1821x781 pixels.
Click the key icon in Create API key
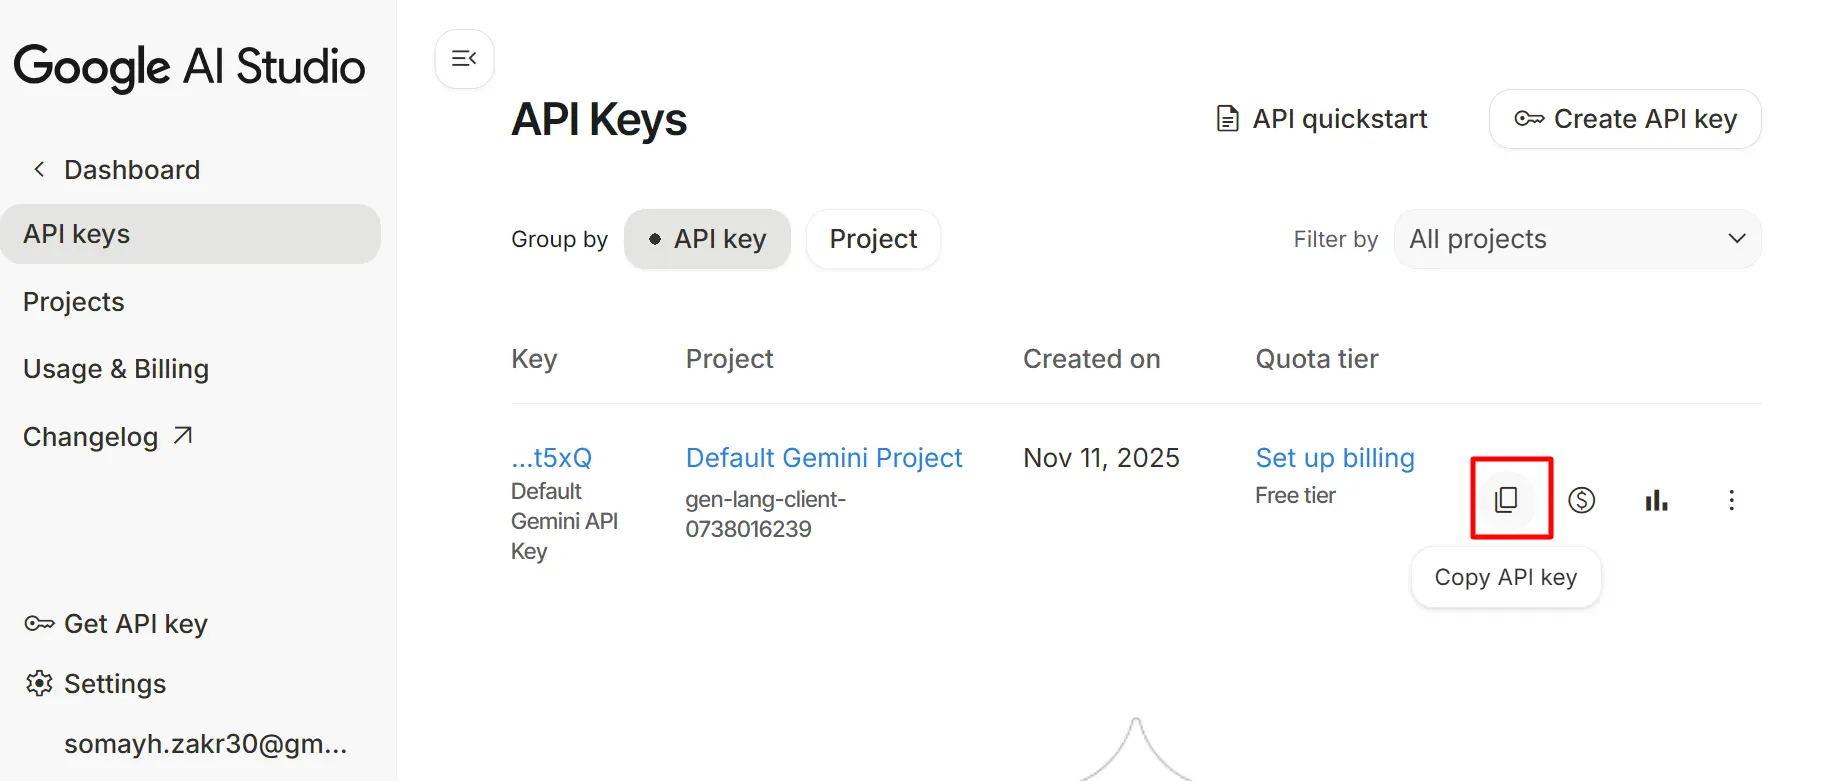1529,119
